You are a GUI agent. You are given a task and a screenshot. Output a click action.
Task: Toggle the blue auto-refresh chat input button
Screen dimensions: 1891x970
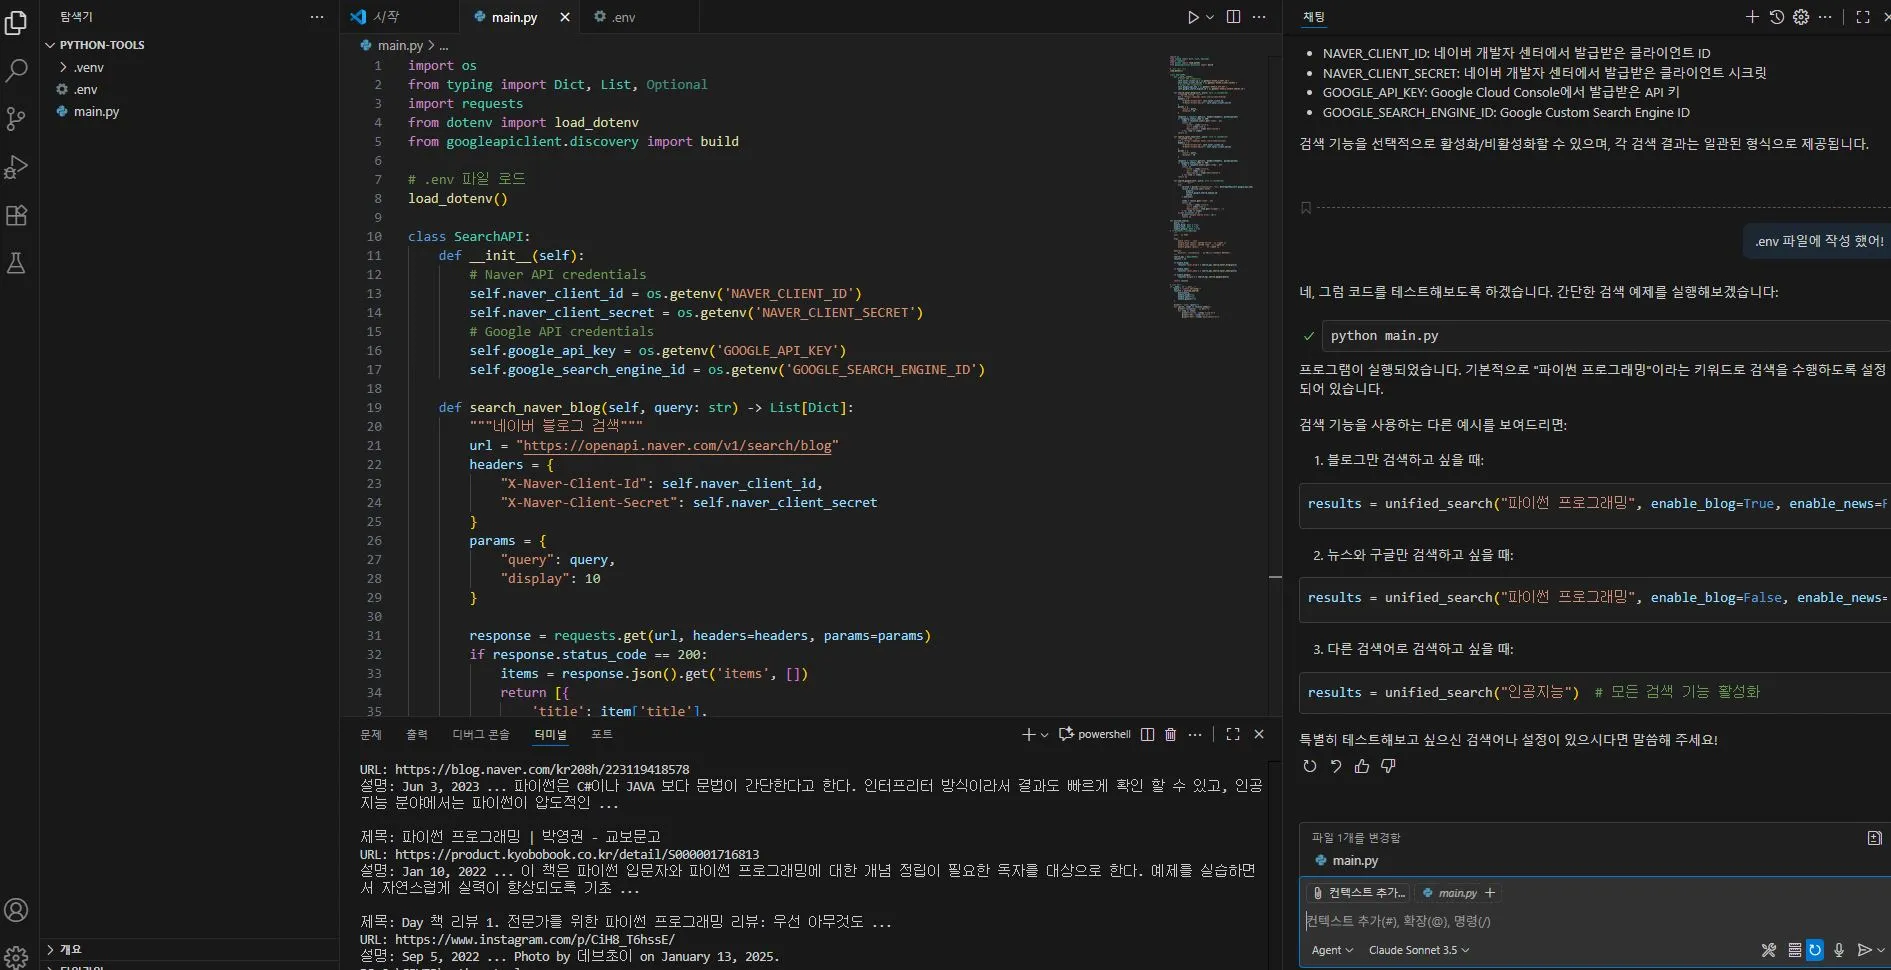[1815, 950]
